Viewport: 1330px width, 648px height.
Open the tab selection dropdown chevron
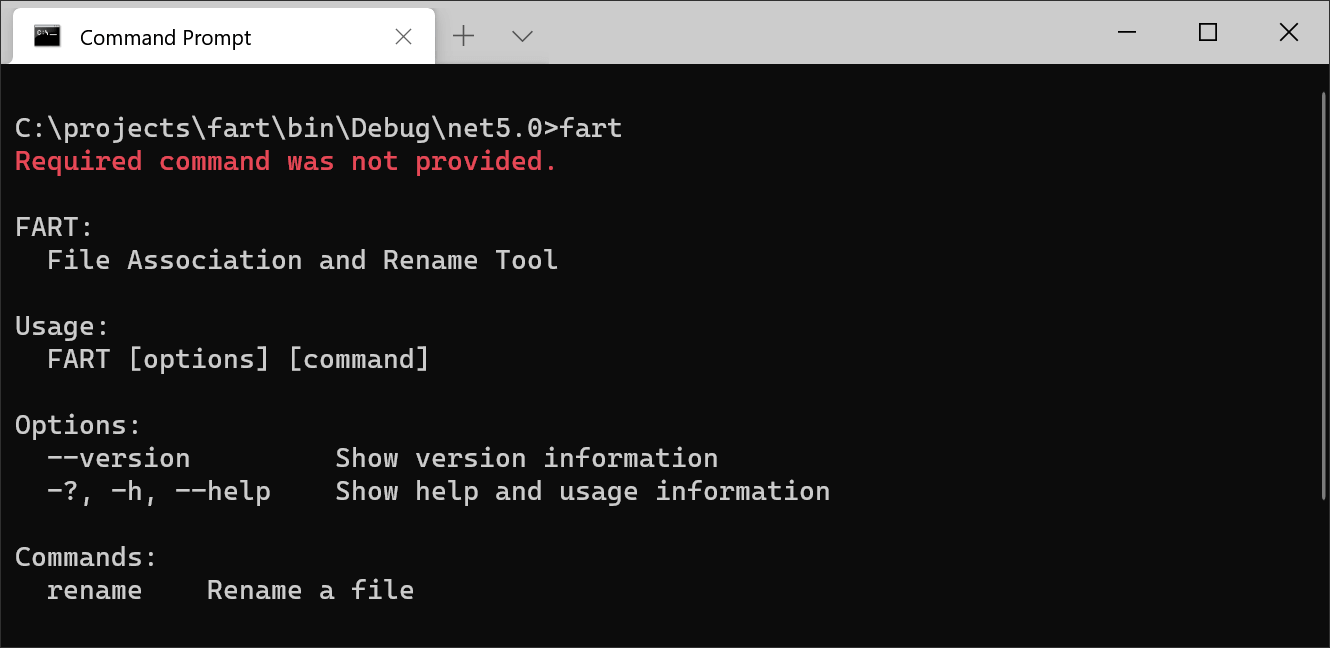point(521,36)
